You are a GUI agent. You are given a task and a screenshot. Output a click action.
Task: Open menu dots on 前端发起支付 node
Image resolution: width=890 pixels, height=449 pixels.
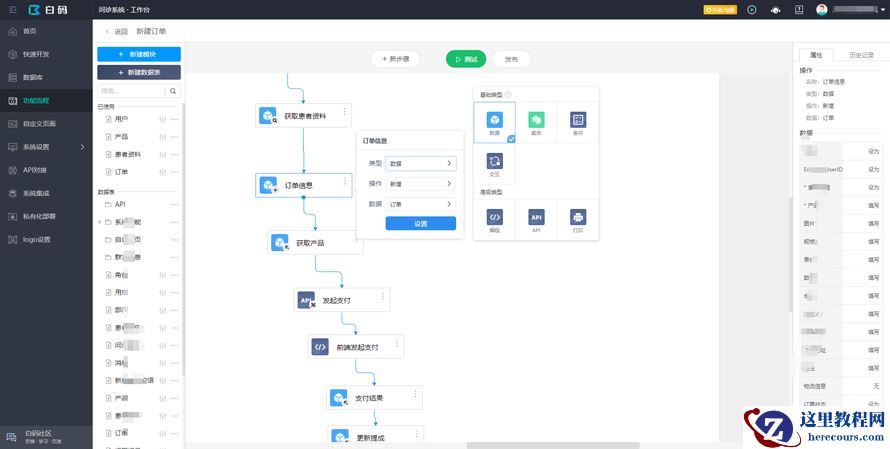point(397,342)
